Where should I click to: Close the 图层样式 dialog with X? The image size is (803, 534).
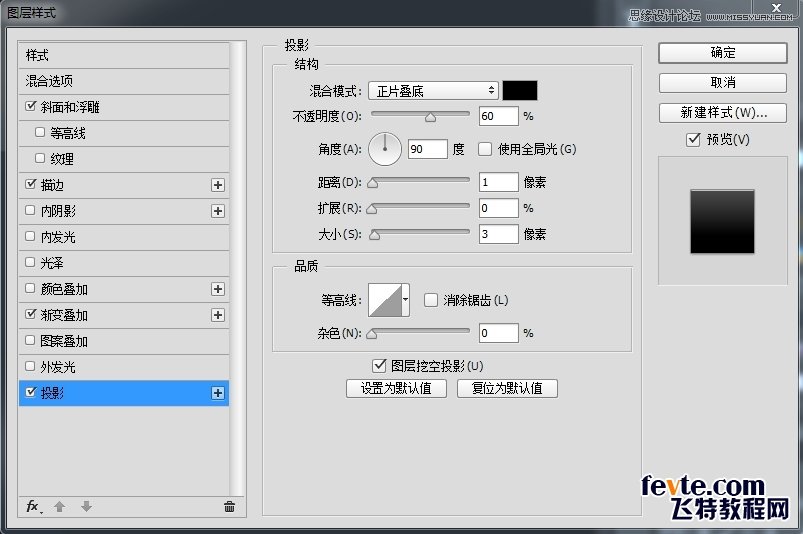[776, 7]
